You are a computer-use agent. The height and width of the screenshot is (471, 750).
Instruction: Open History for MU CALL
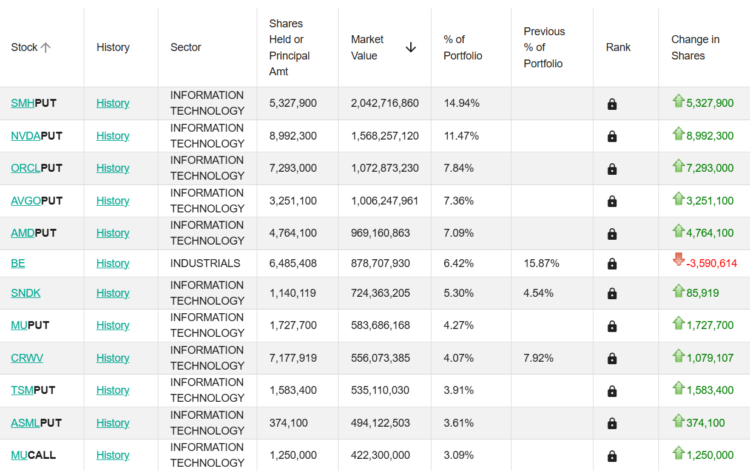pos(113,455)
